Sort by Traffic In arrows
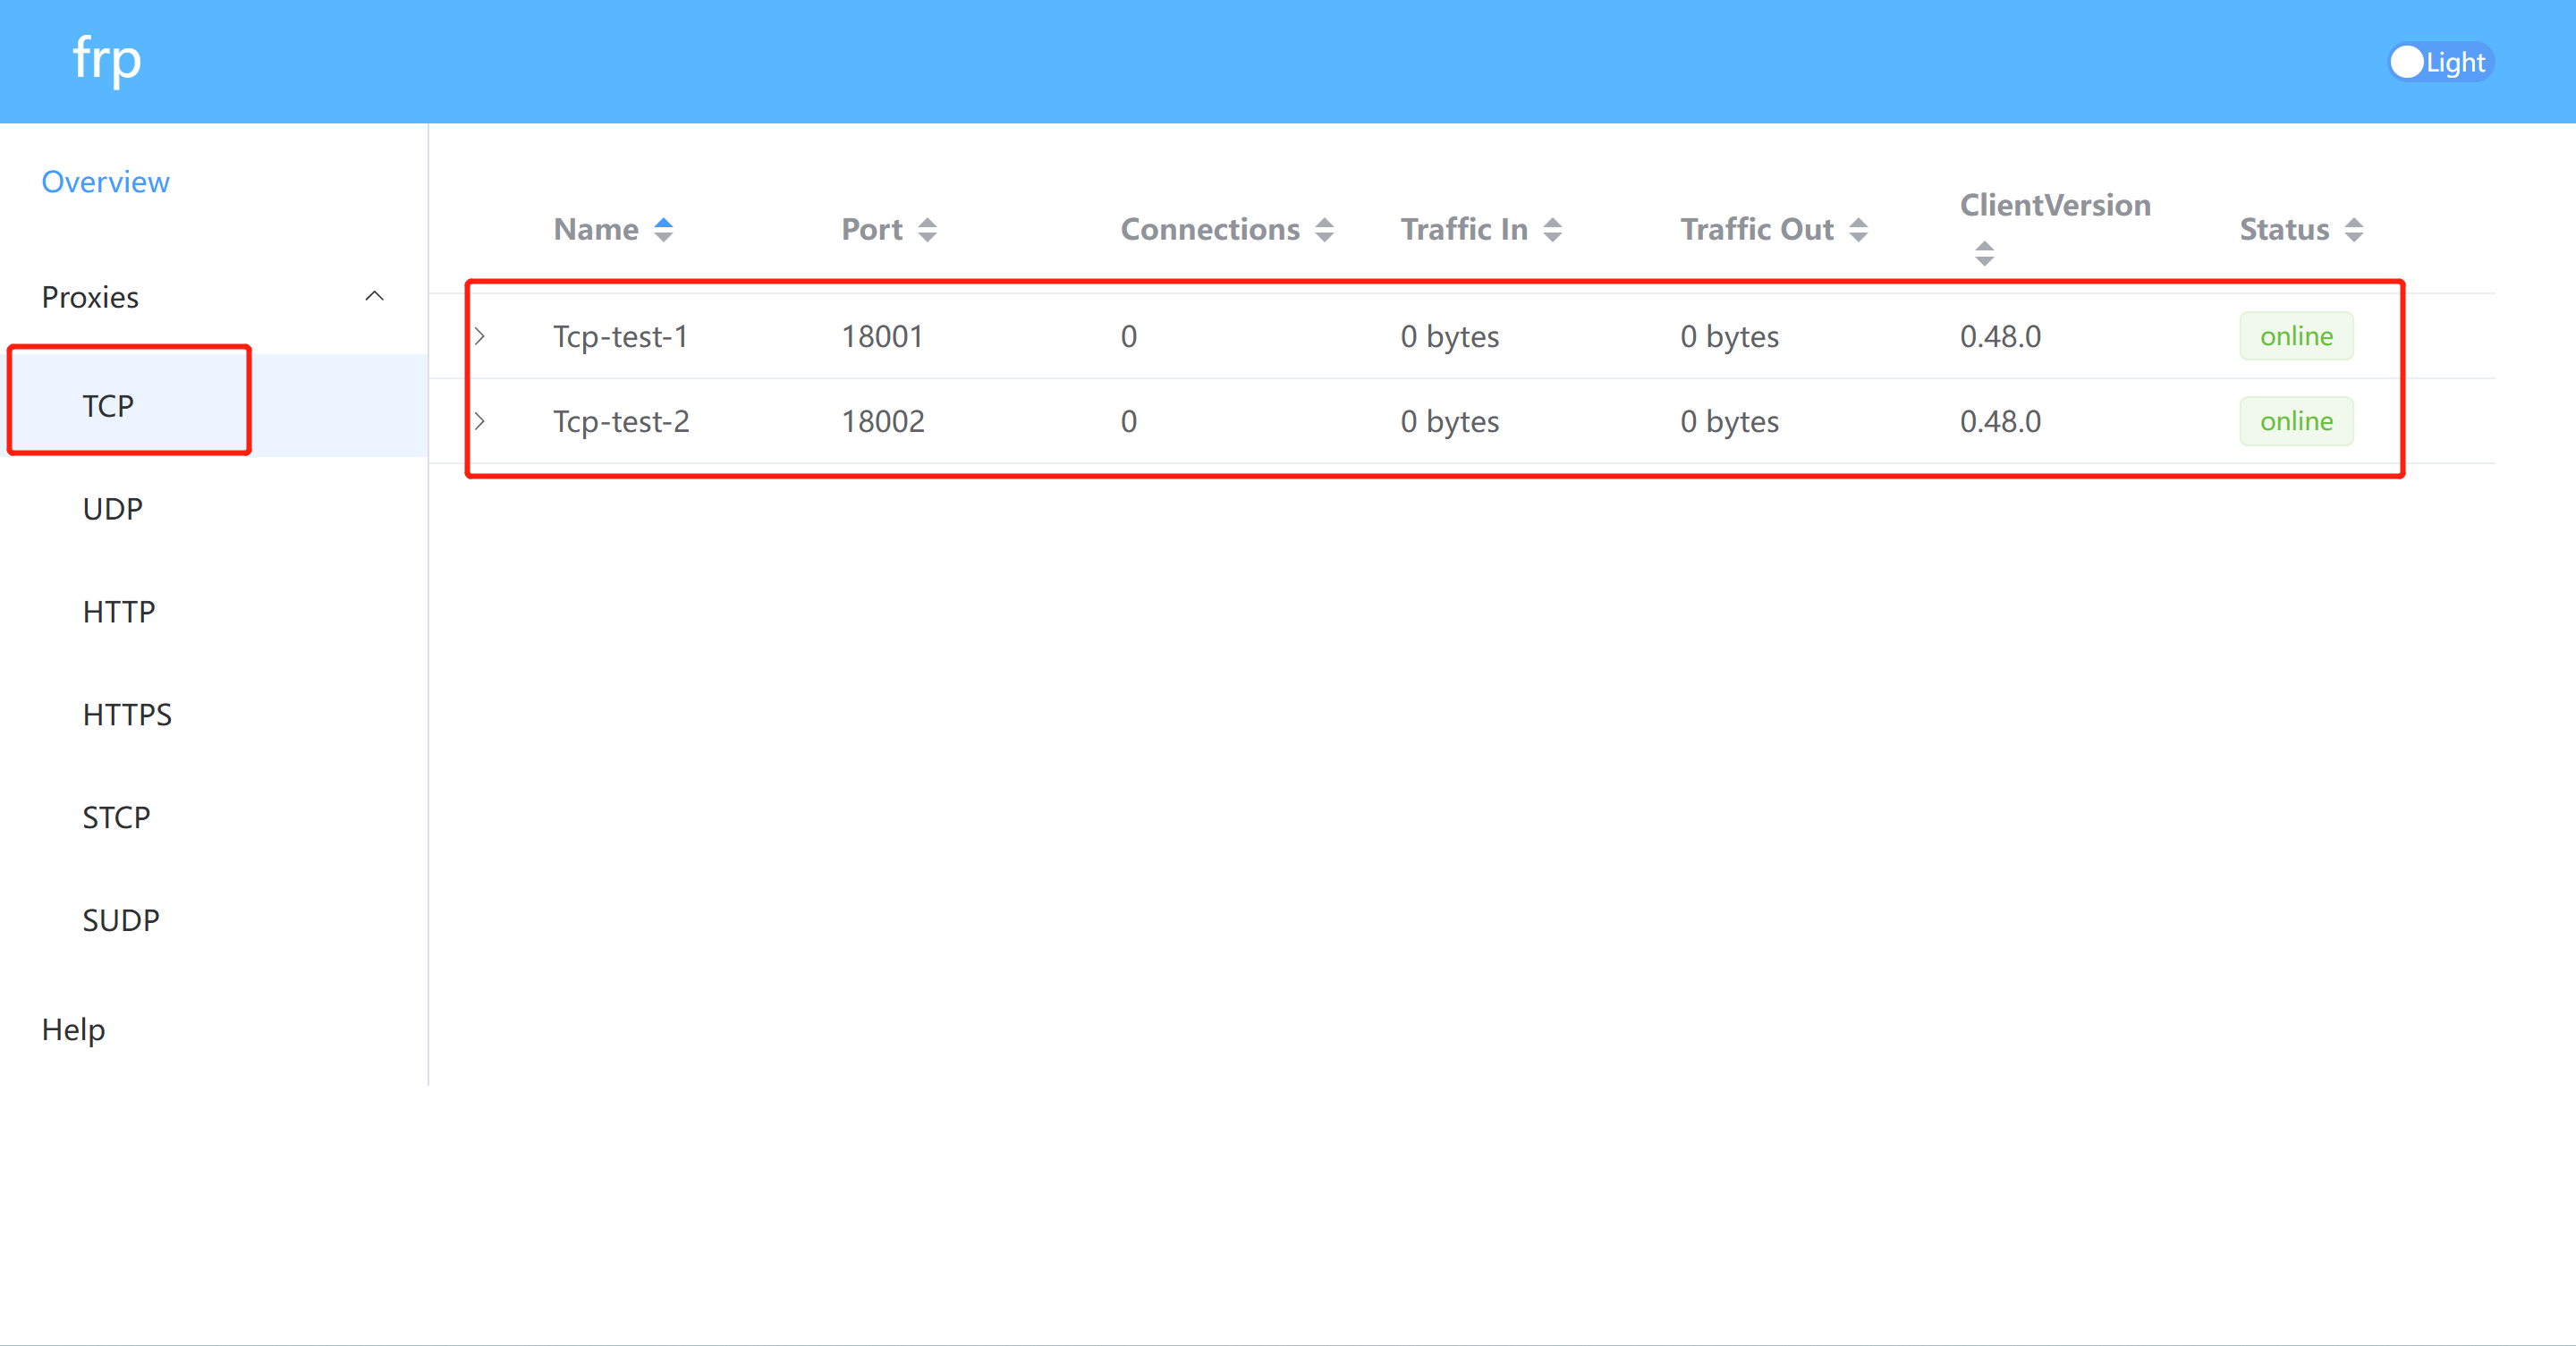2576x1346 pixels. click(1552, 230)
